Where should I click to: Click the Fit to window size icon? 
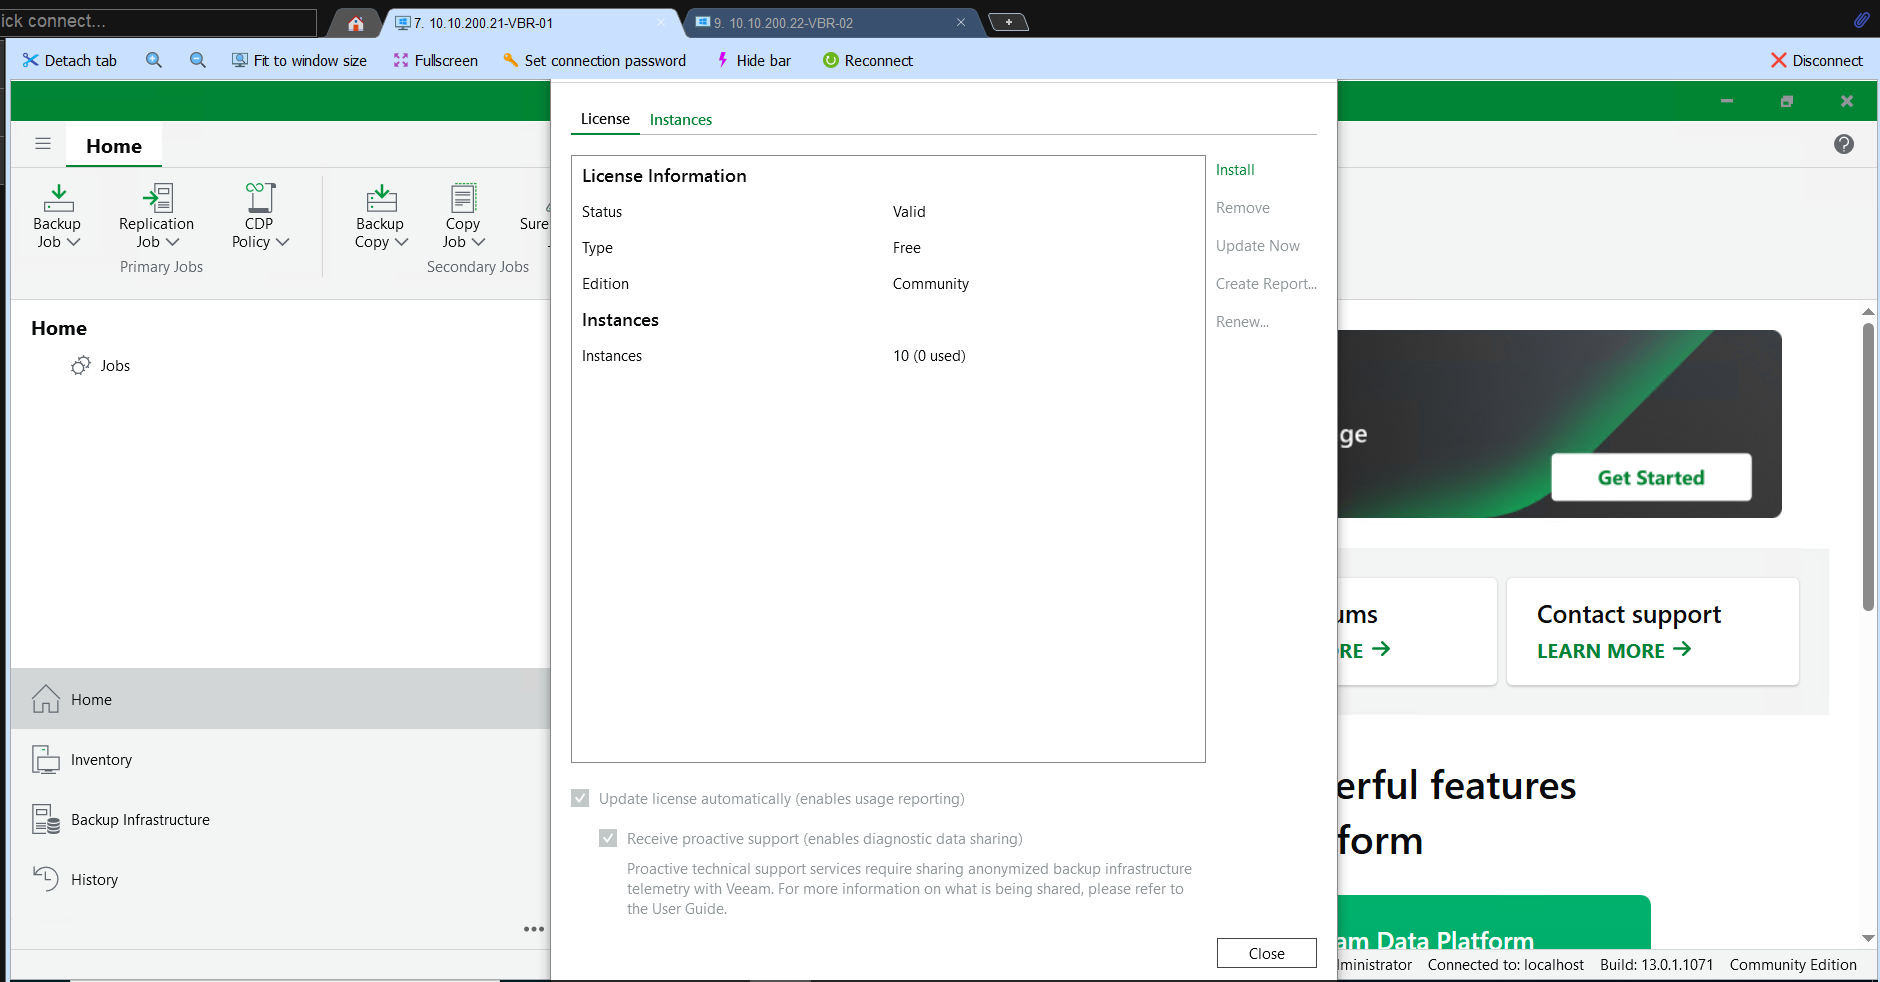[240, 60]
